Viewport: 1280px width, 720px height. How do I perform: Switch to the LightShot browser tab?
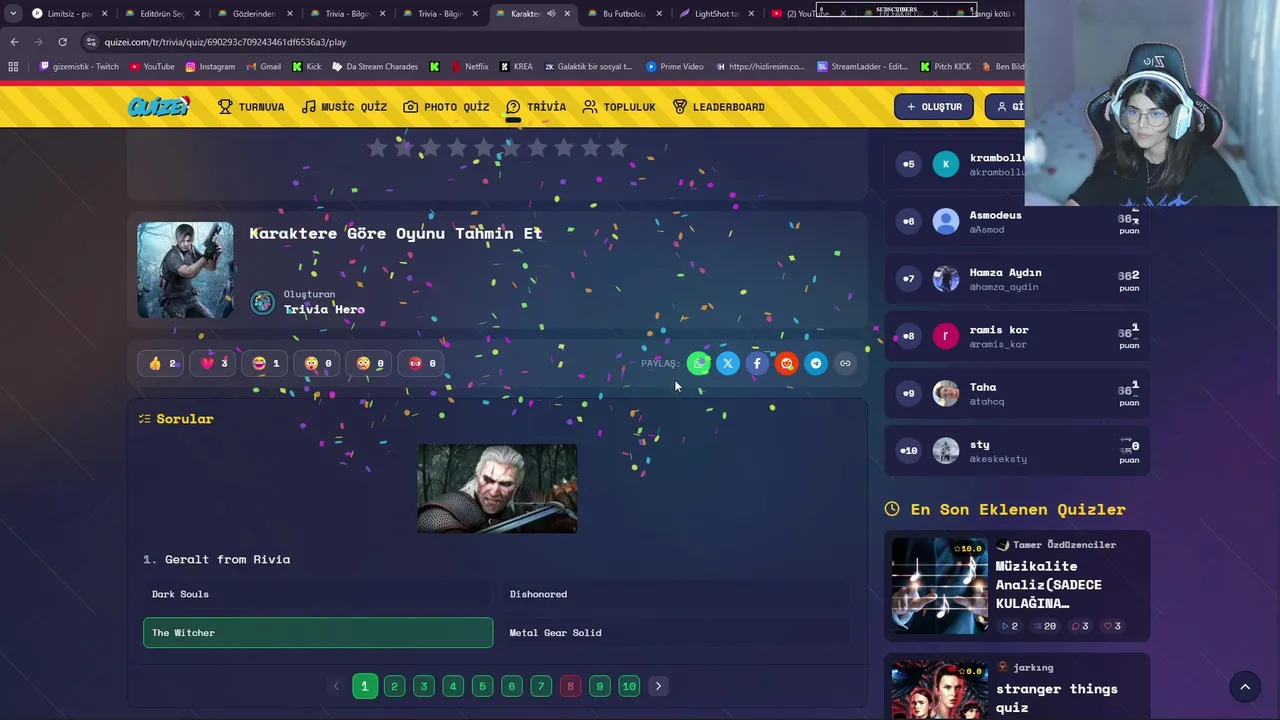pos(716,14)
